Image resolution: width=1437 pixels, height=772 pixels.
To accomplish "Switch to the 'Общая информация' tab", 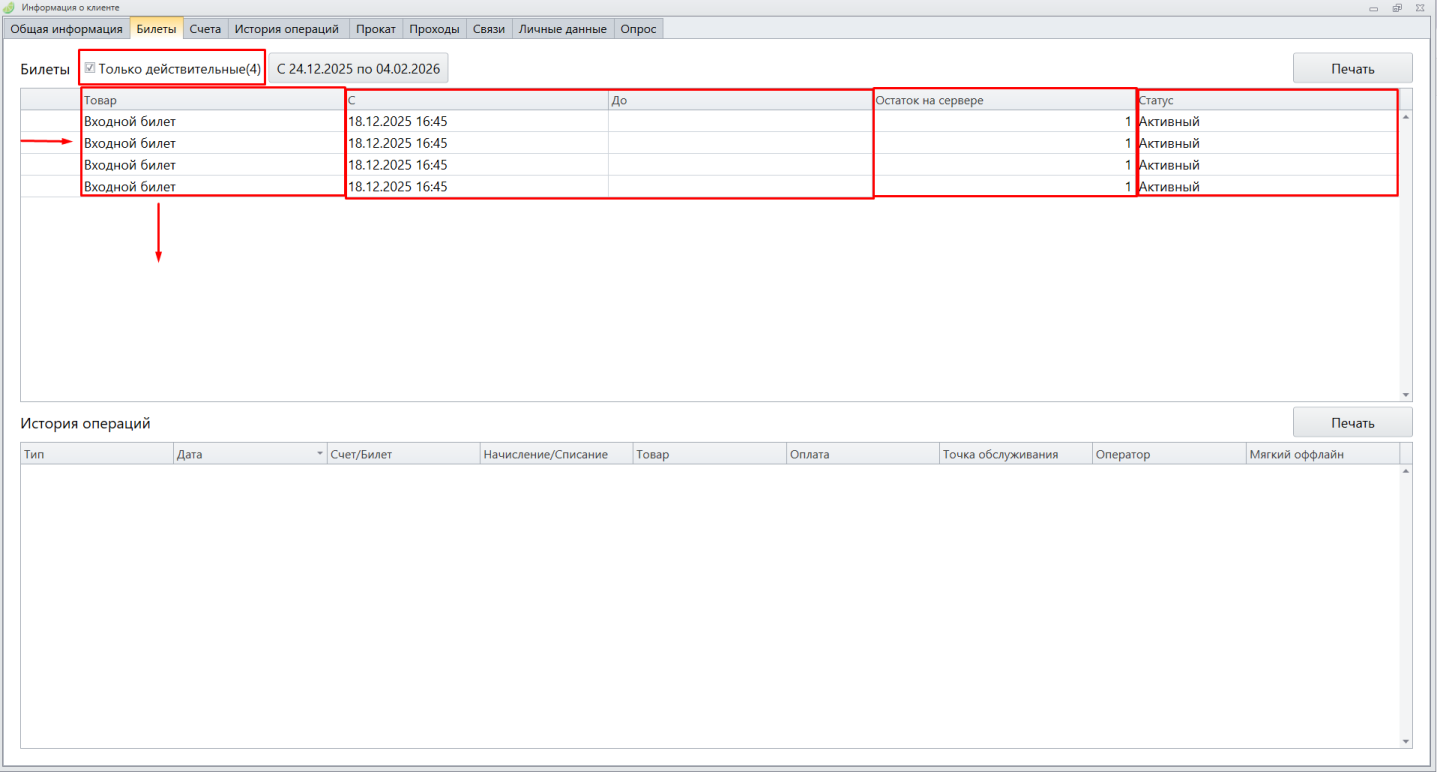I will (66, 29).
